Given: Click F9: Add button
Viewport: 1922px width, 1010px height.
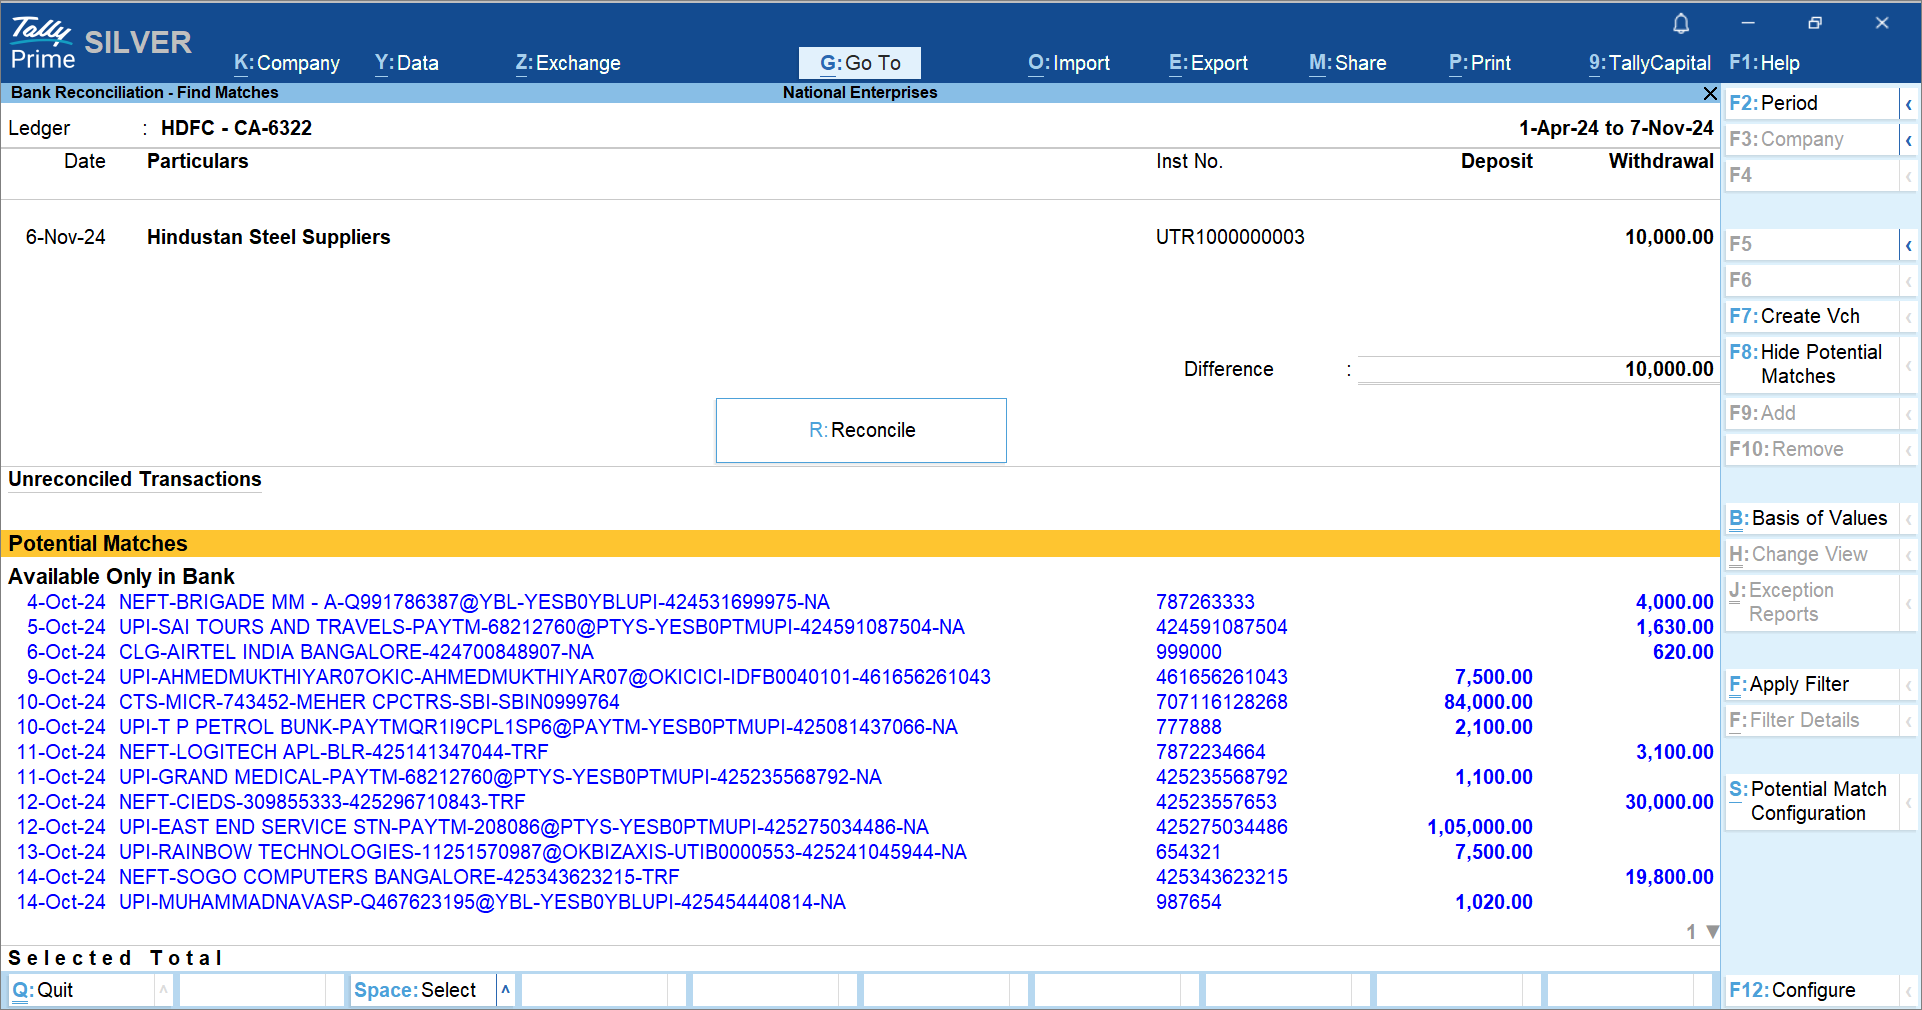Looking at the screenshot, I should pos(1812,414).
